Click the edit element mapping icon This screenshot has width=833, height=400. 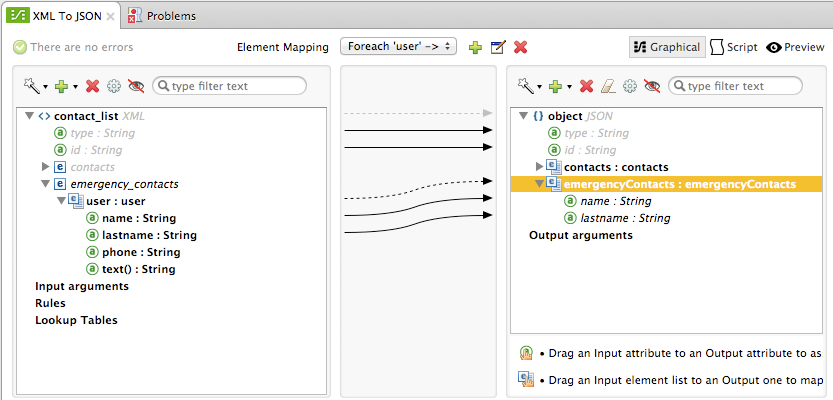point(498,47)
